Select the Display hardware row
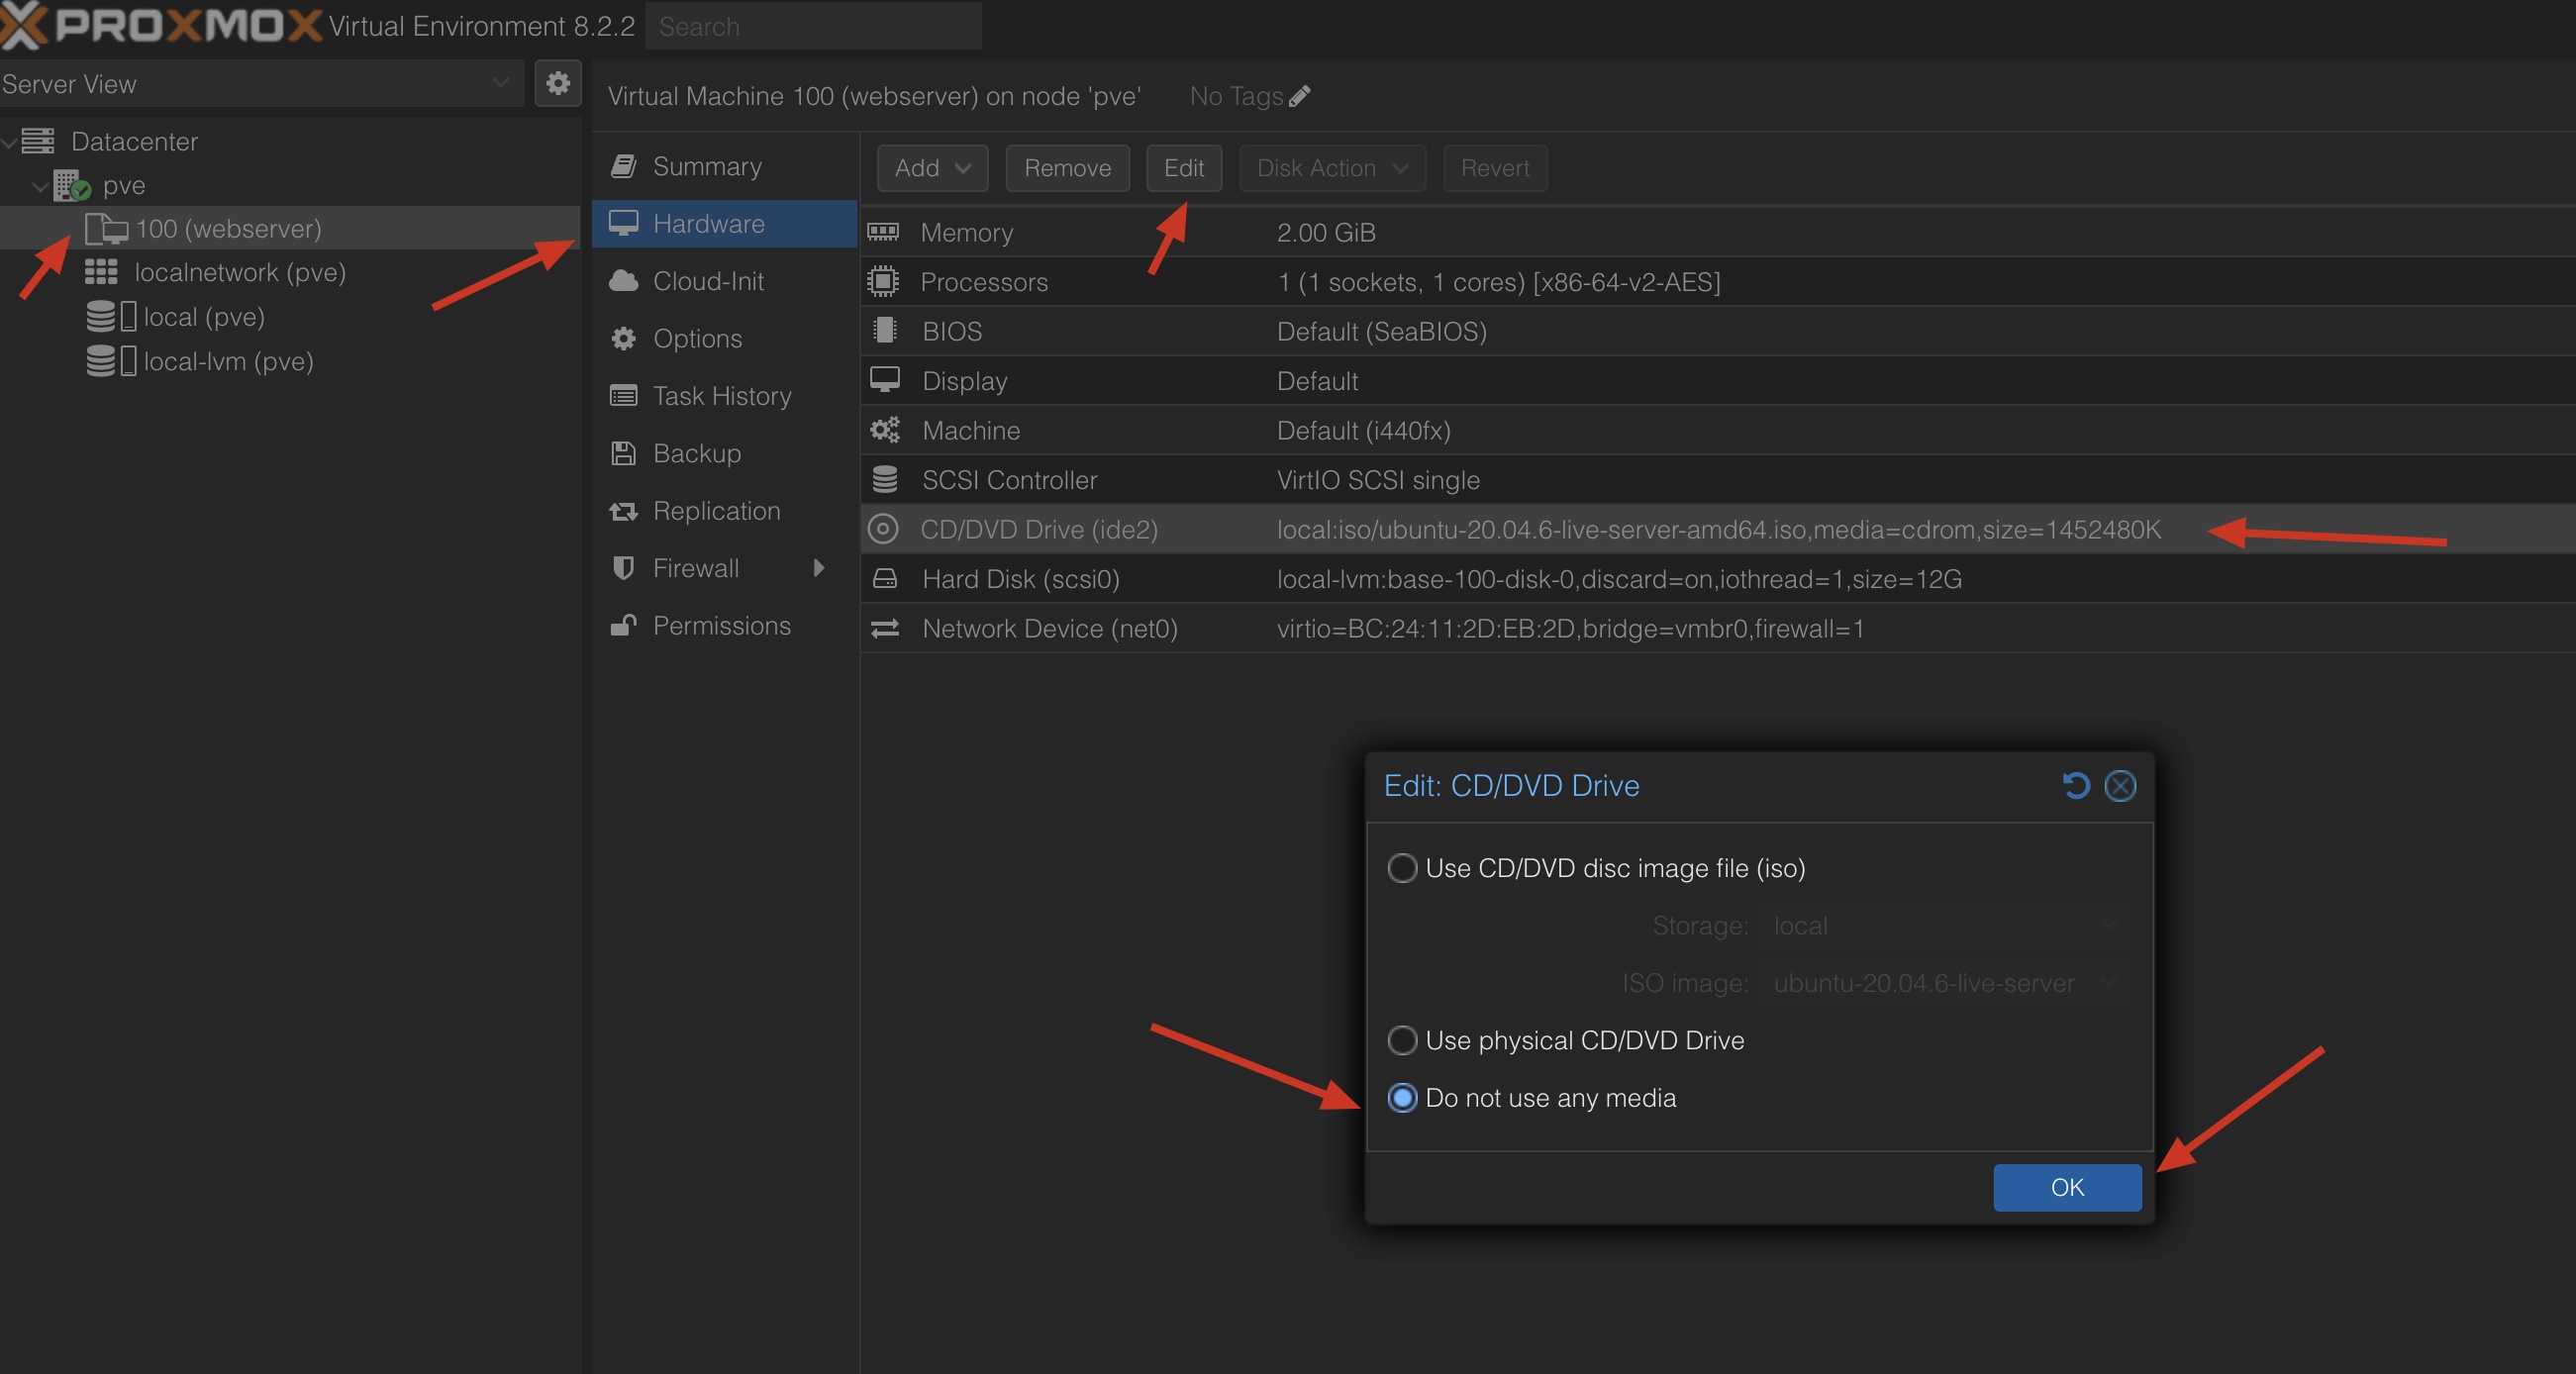Screen dimensions: 2576x1374 1718,381
